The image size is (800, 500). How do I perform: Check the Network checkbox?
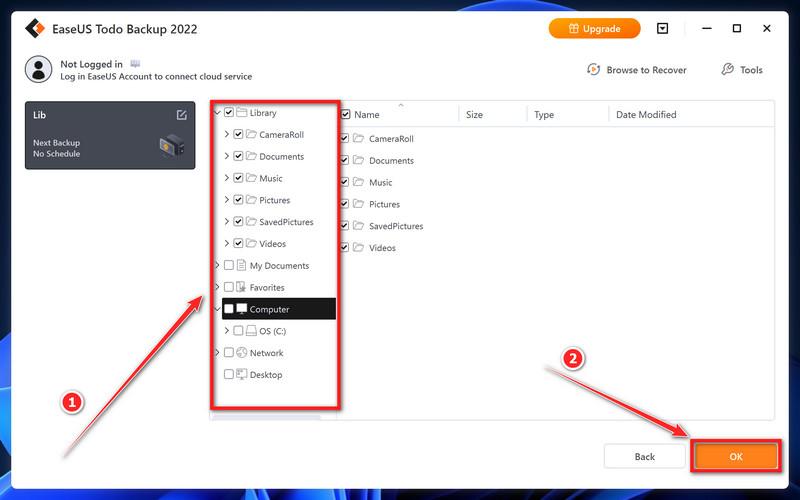(x=229, y=353)
